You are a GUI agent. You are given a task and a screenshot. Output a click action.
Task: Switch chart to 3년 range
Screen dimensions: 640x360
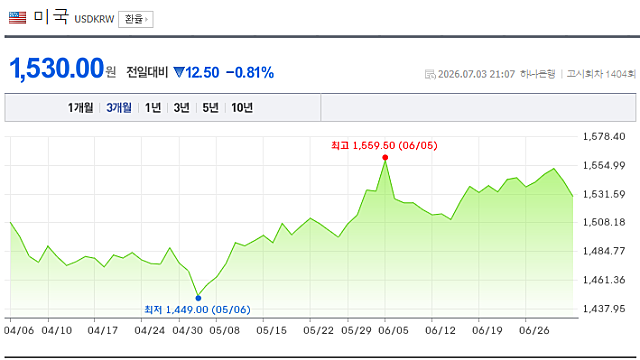(182, 108)
